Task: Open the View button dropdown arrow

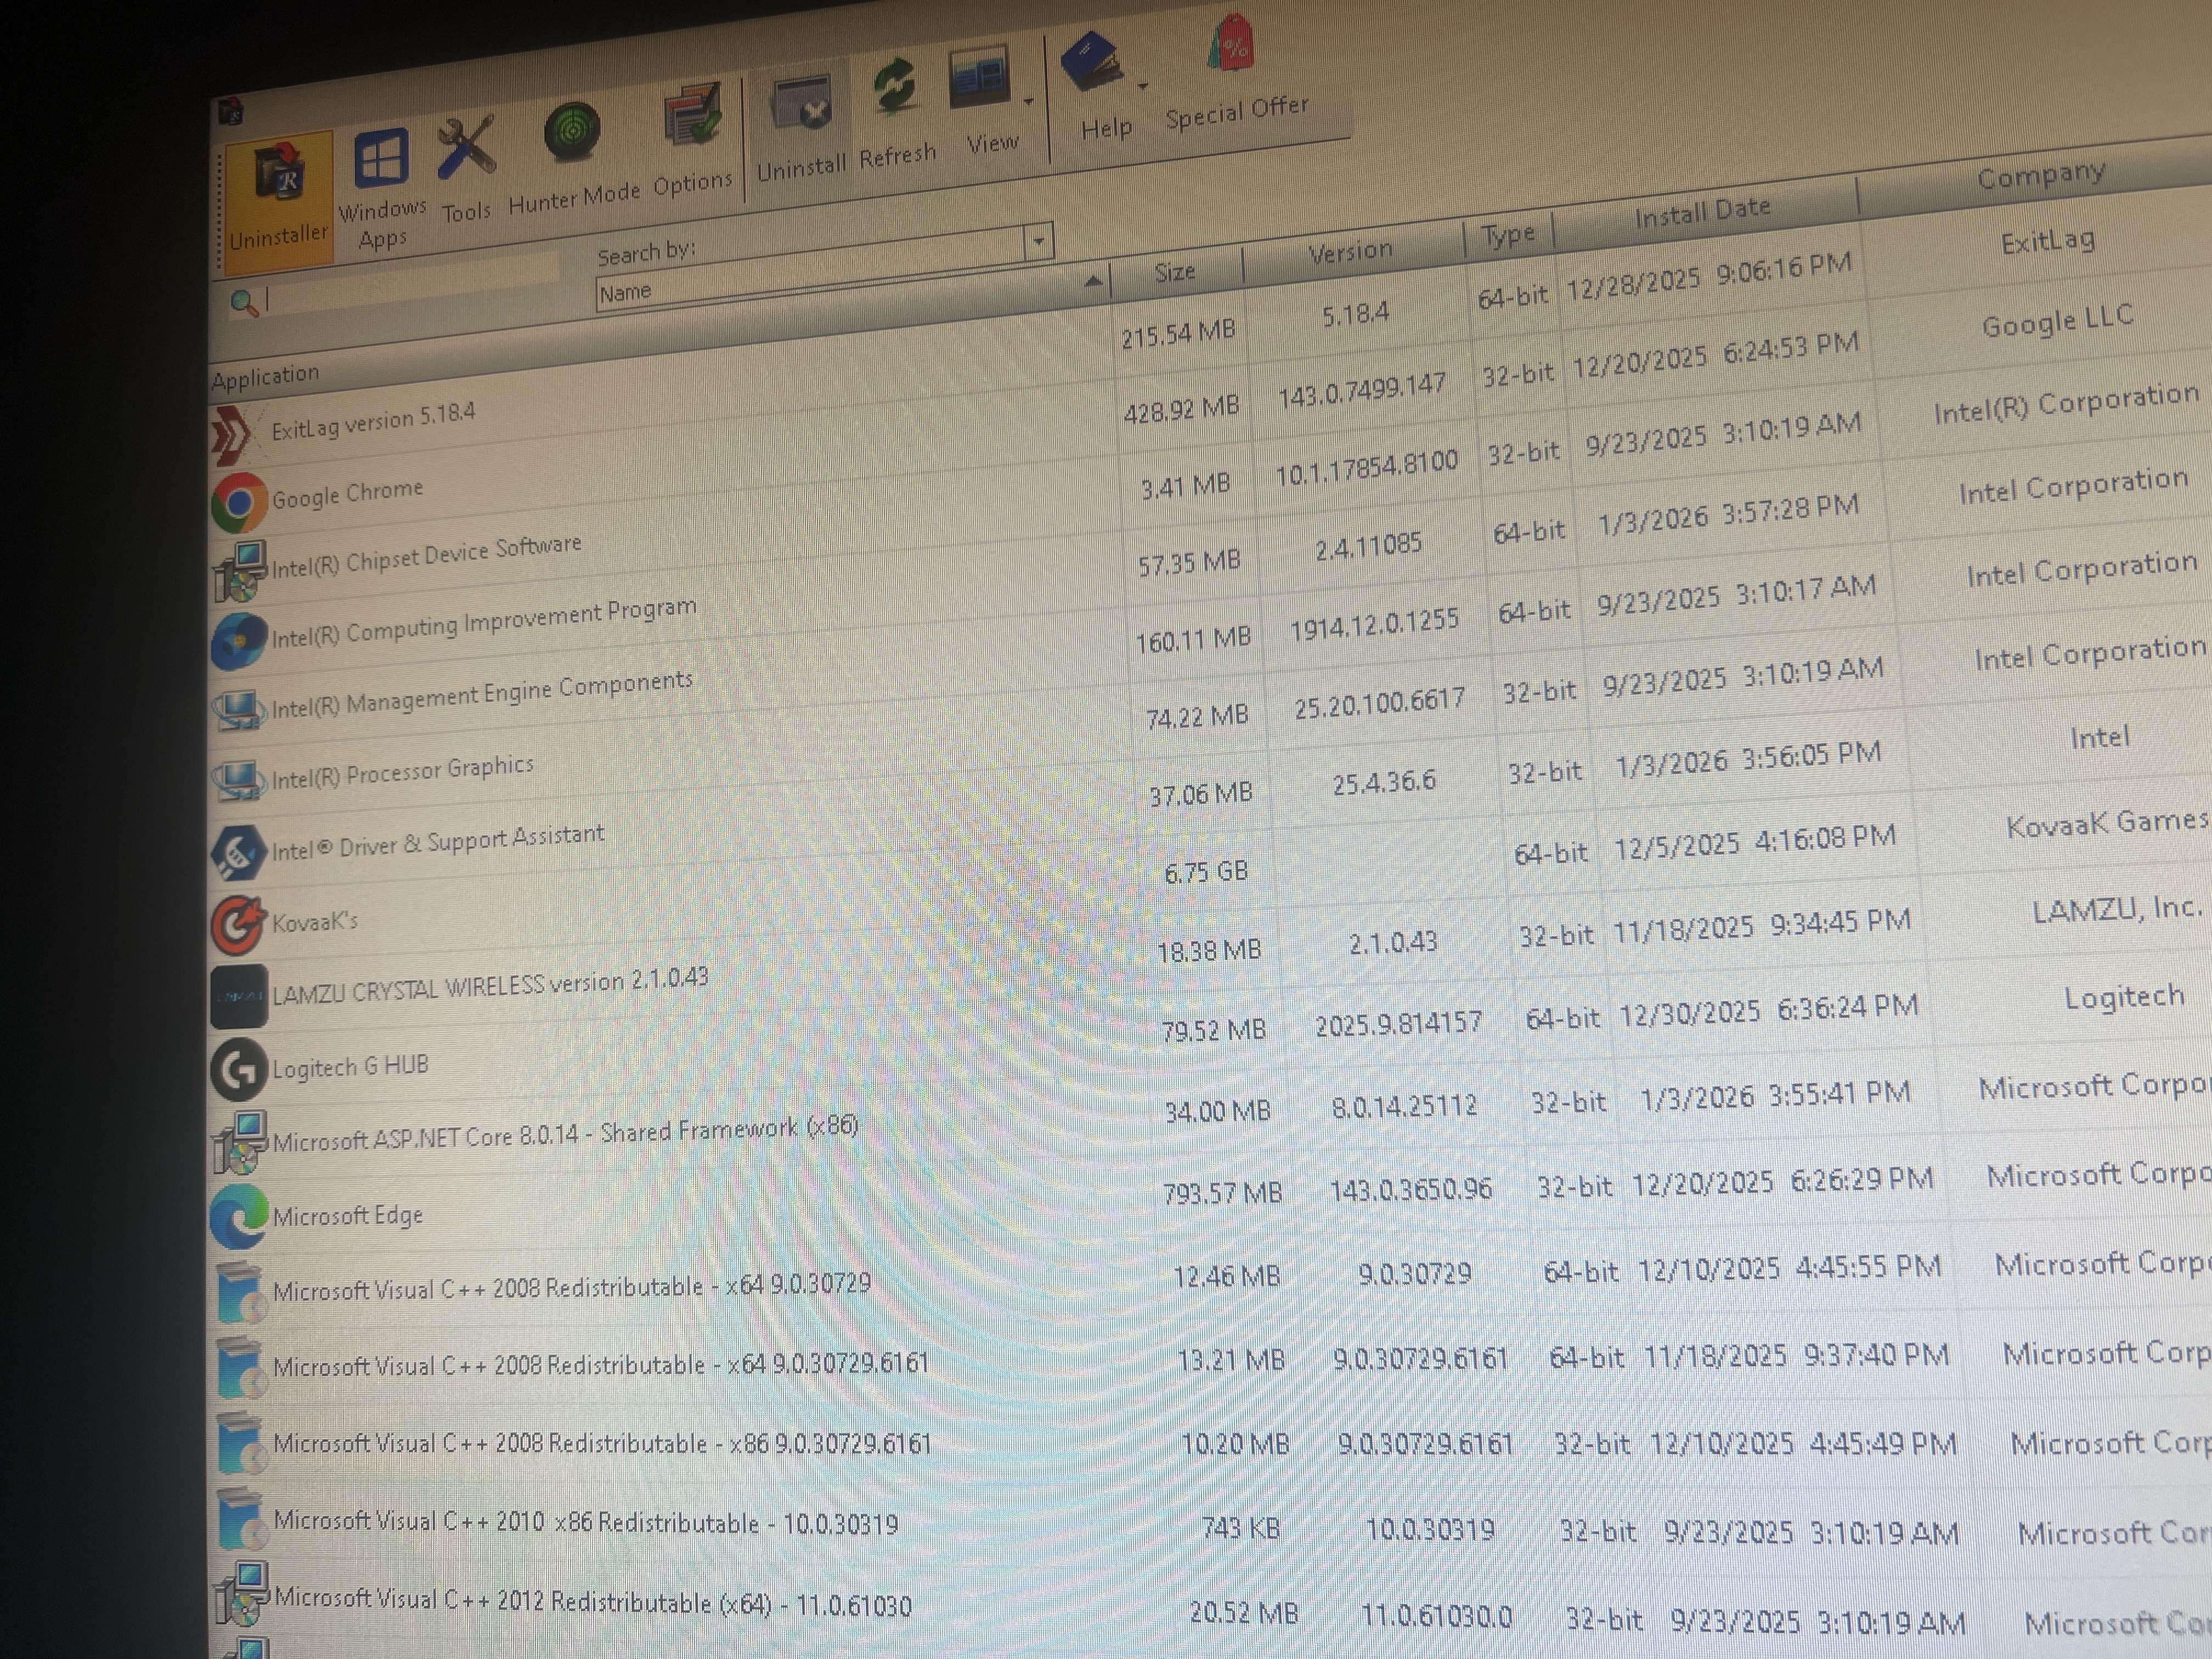Action: pyautogui.click(x=1028, y=101)
